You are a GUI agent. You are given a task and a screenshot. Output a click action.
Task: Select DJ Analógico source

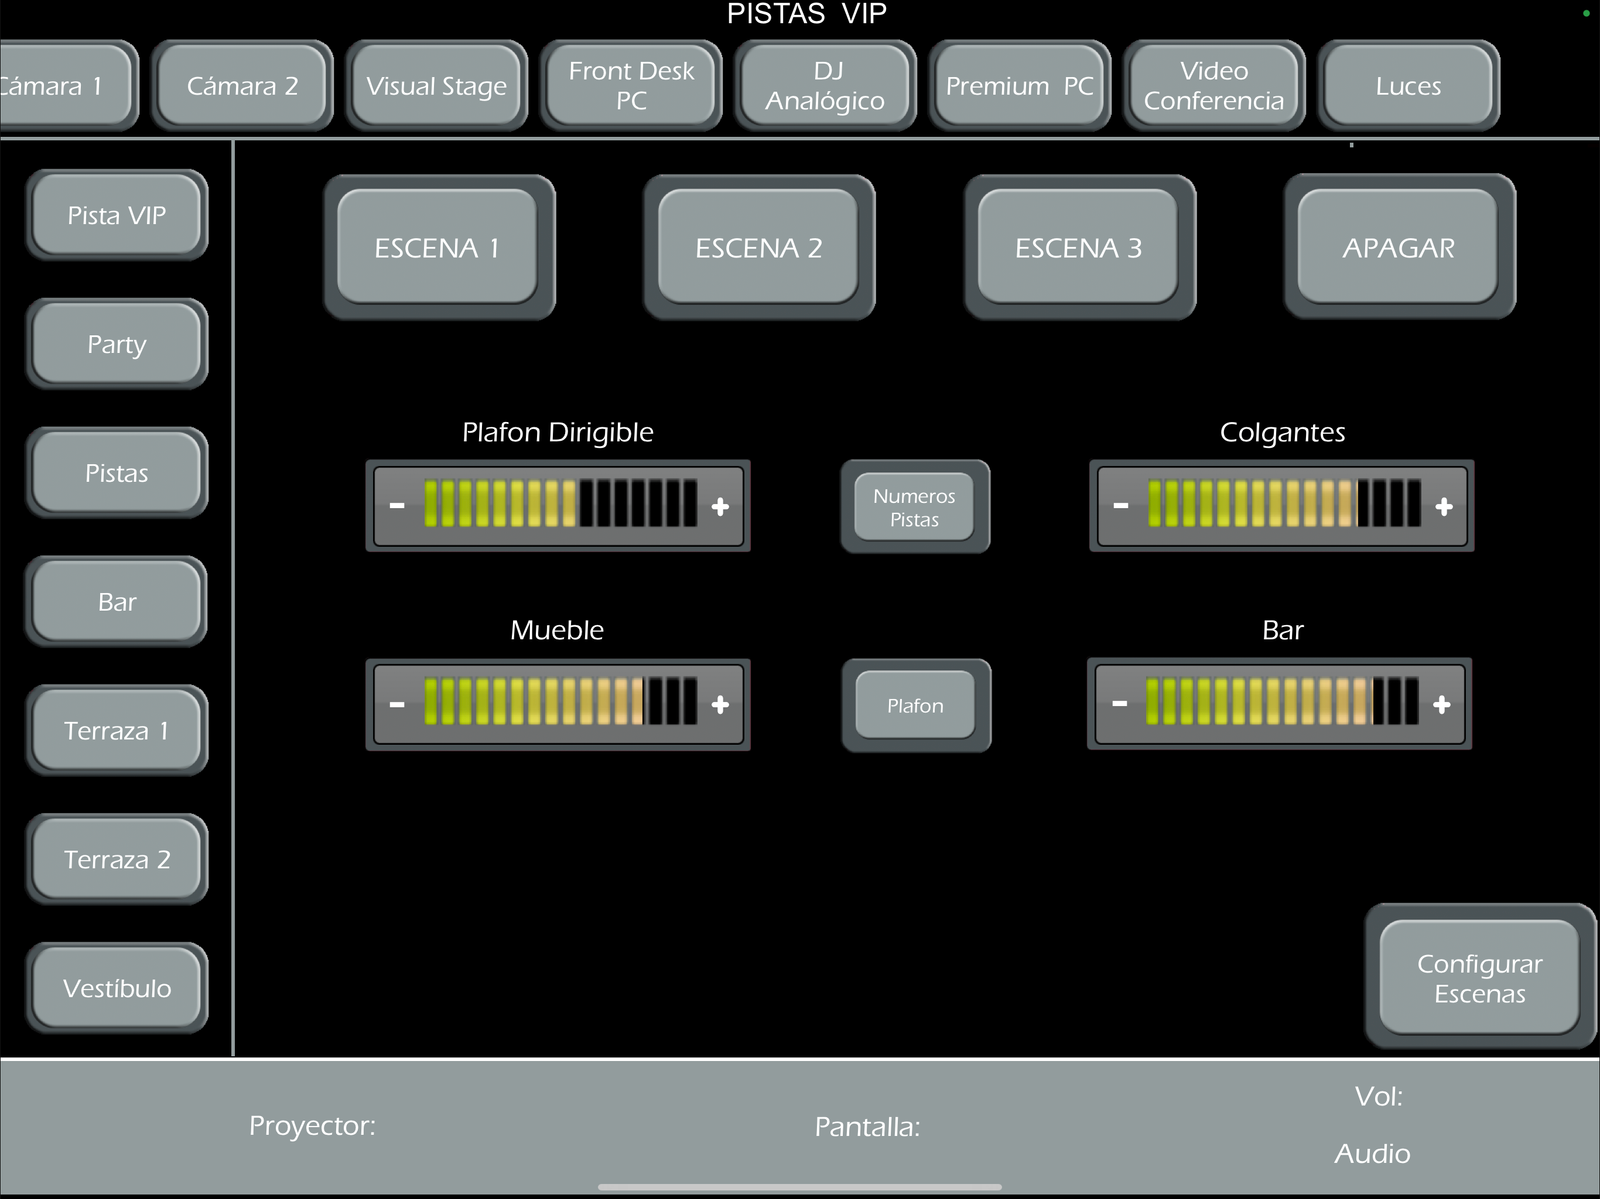pos(825,86)
